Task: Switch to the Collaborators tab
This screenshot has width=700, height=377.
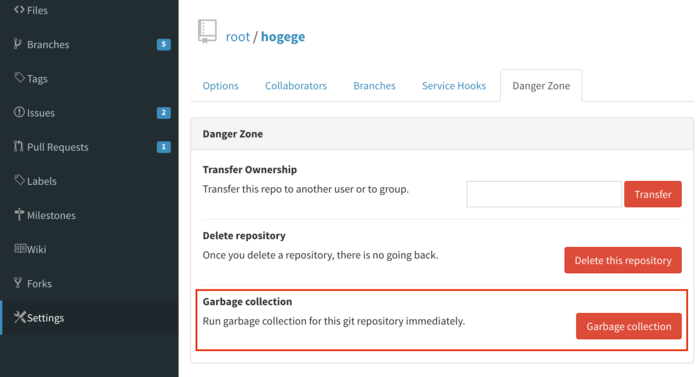Action: [296, 86]
